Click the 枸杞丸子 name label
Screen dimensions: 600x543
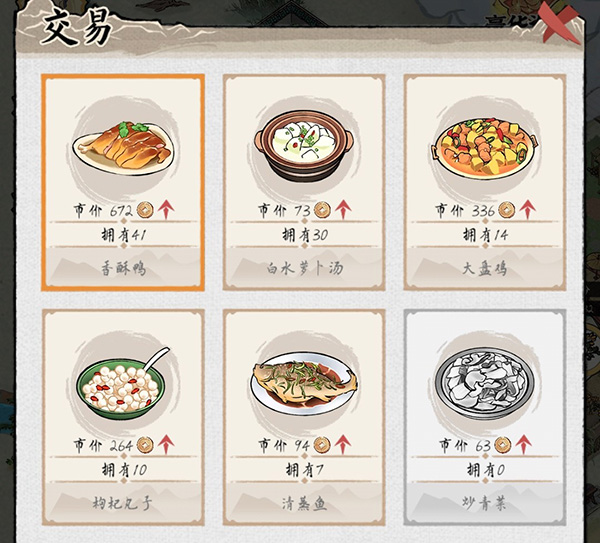pos(122,503)
